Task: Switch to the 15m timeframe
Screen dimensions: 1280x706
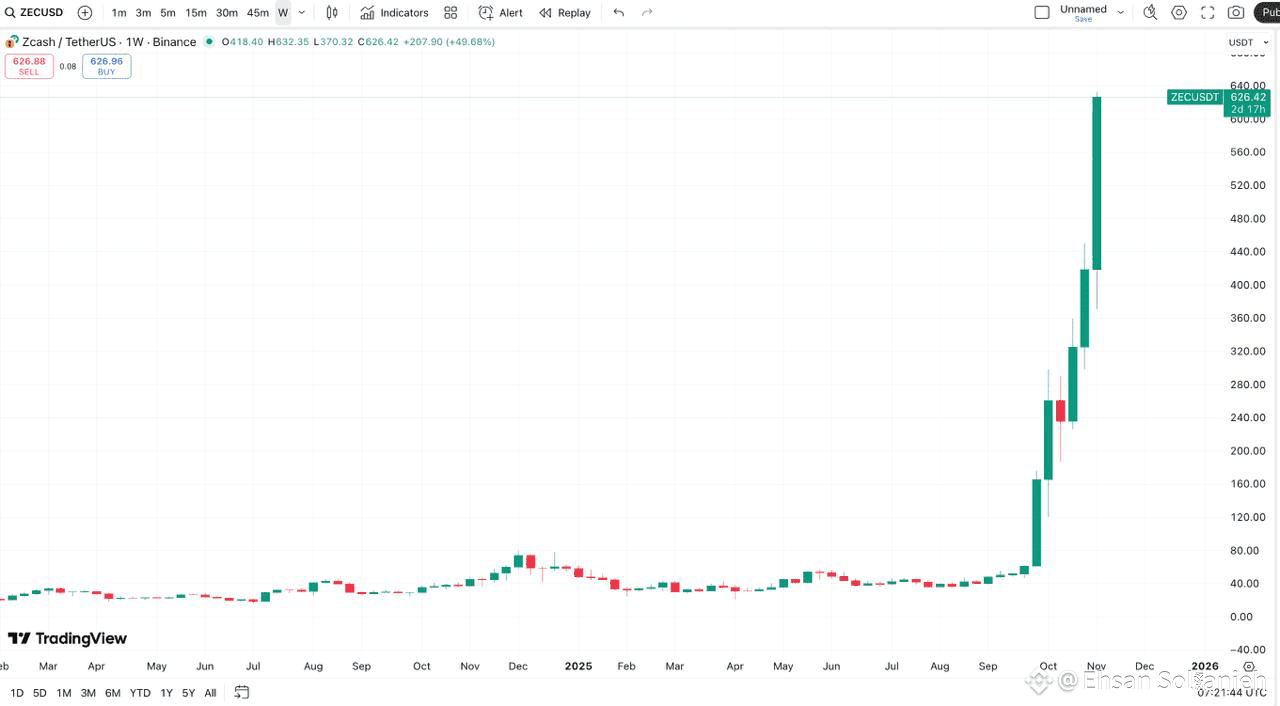Action: [196, 13]
